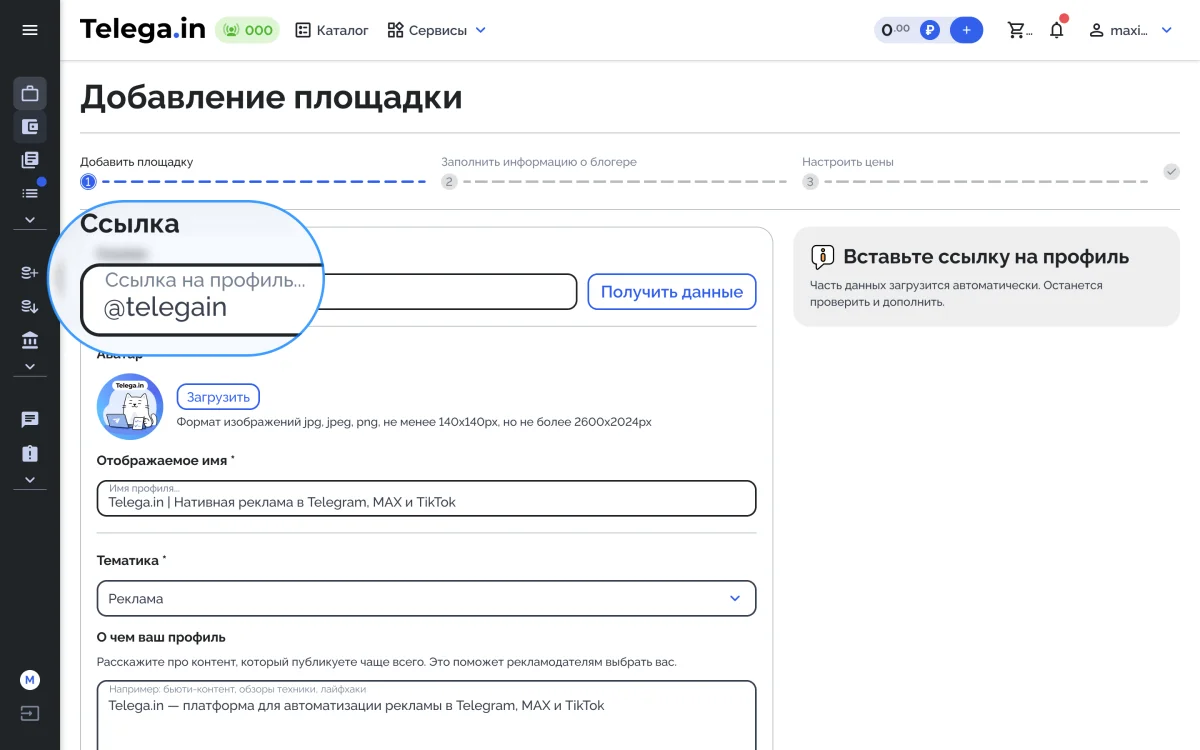Click the Telega.in logo
This screenshot has width=1200, height=750.
click(x=143, y=29)
